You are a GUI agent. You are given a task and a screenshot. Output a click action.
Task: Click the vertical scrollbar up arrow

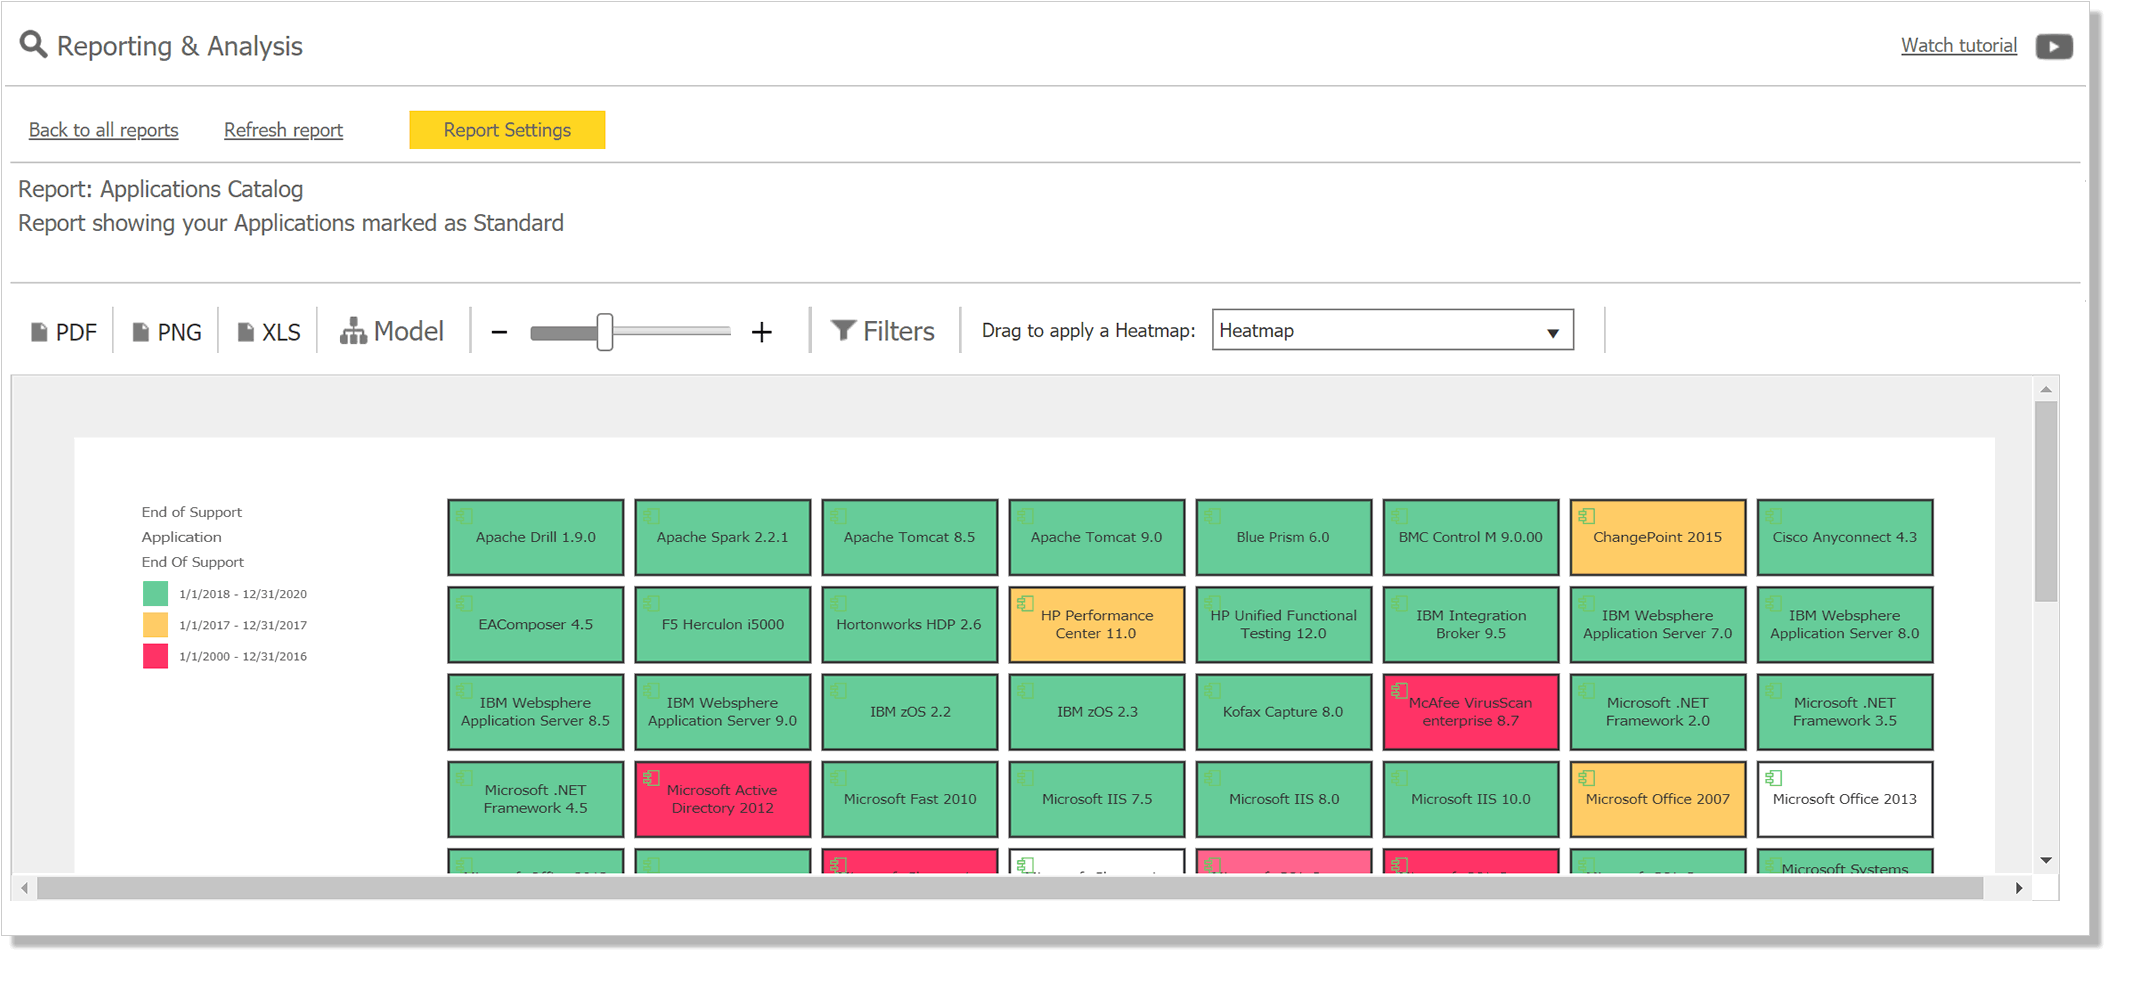click(x=2046, y=389)
